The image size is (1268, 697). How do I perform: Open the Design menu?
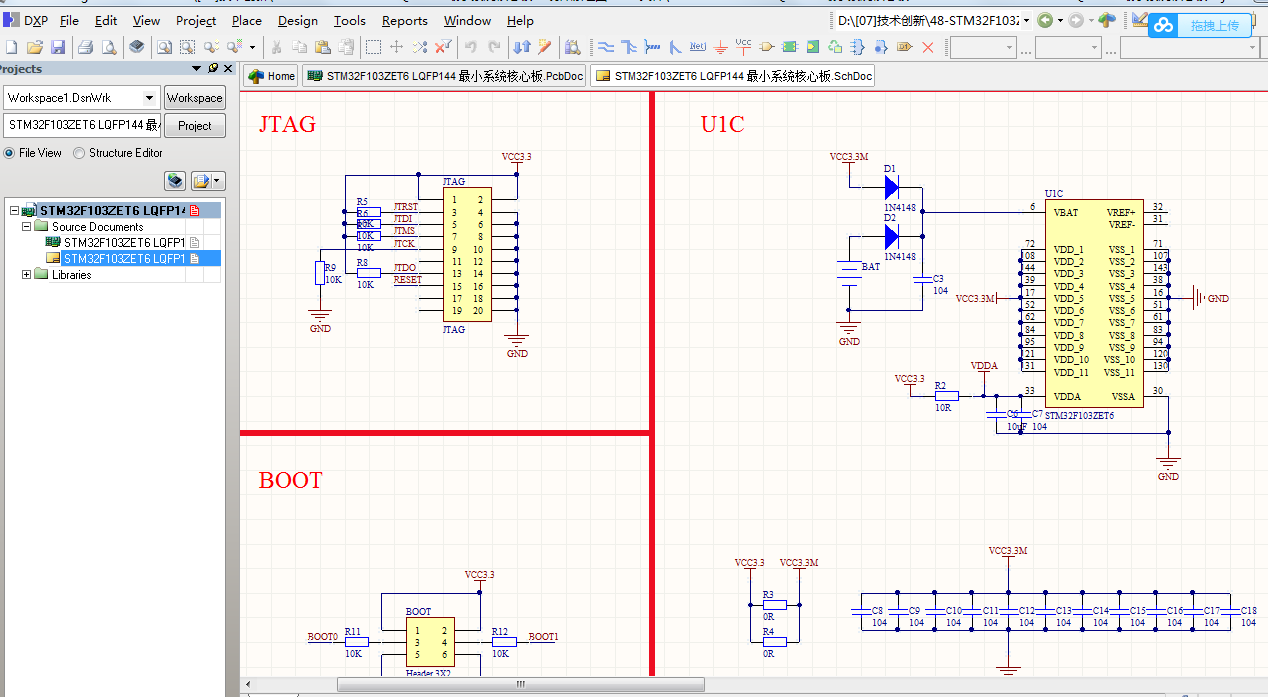coord(298,20)
